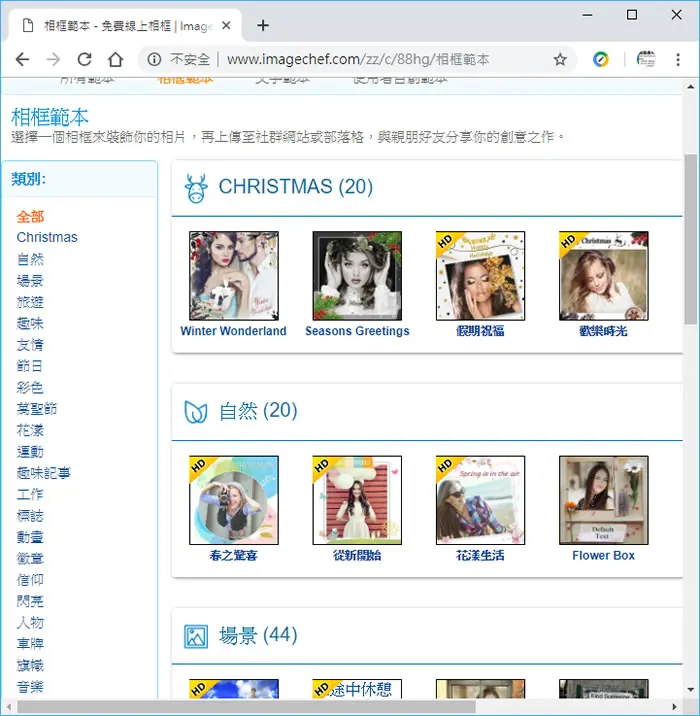The height and width of the screenshot is (716, 700).
Task: Click the address bar URL field
Action: coord(358,59)
